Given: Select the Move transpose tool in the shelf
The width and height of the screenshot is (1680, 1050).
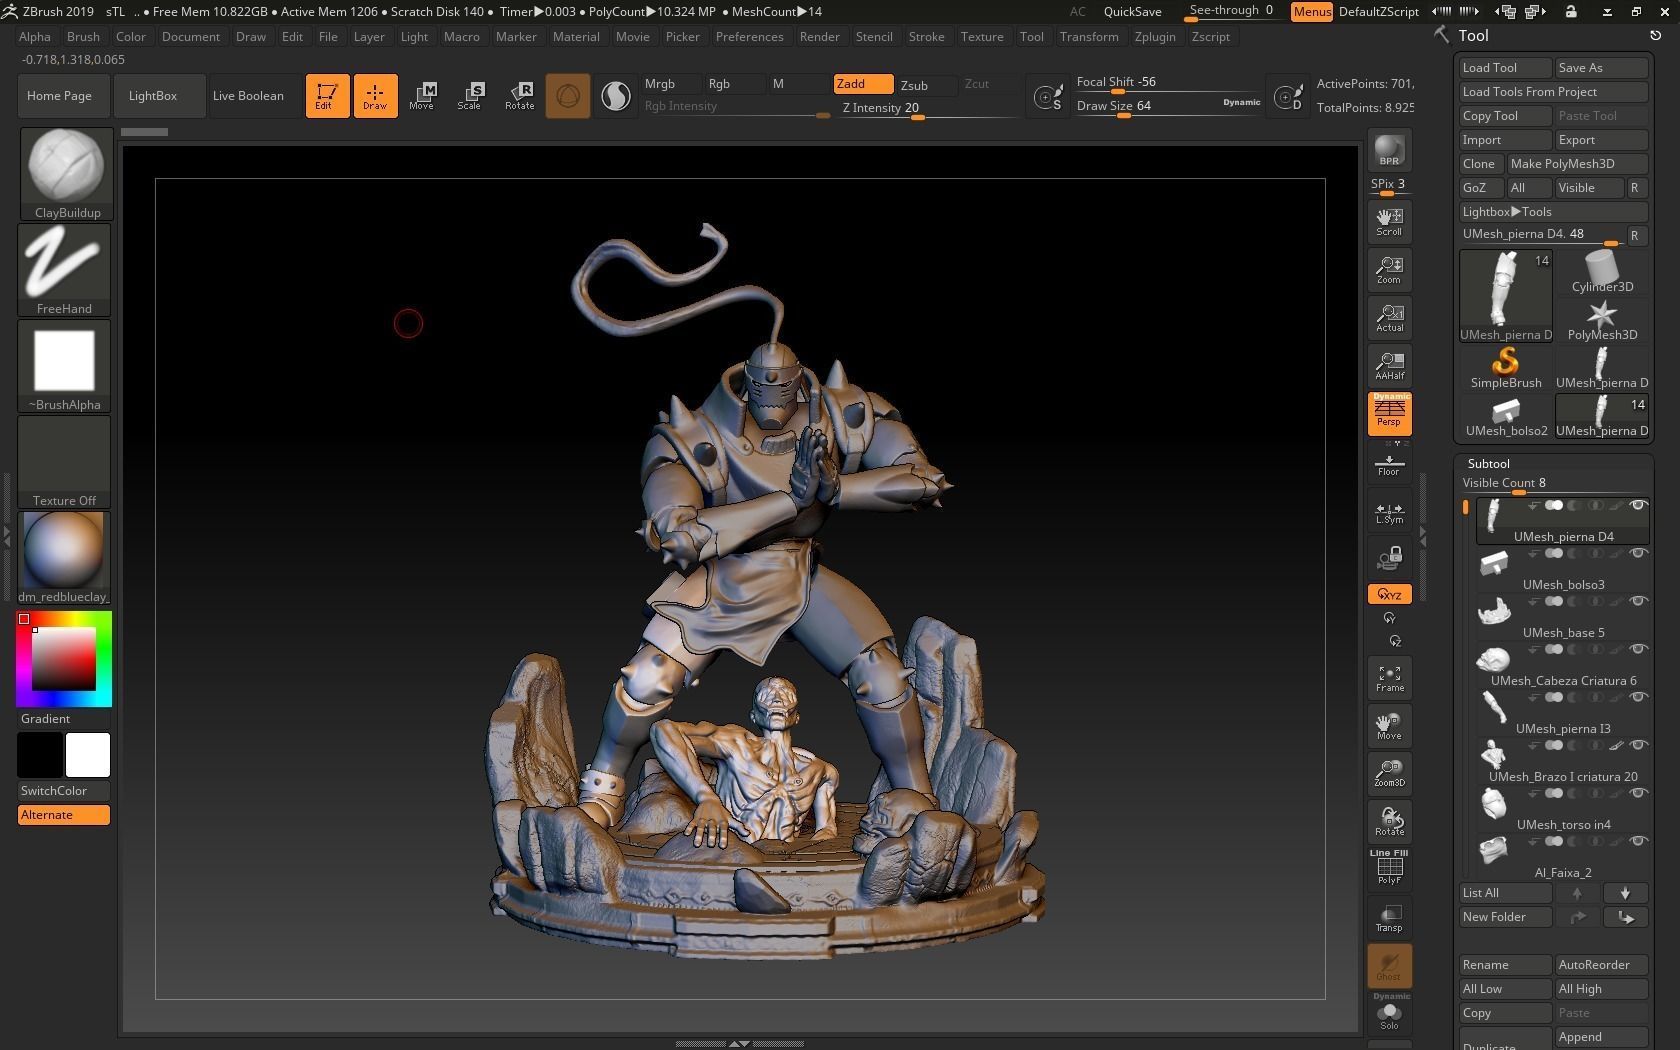Looking at the screenshot, I should pos(423,95).
